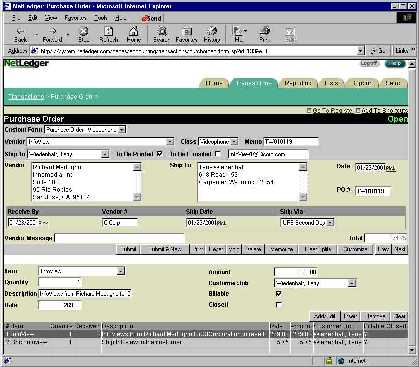Click the Customize button
Image resolution: width=419 pixels, height=367 pixels.
(355, 249)
